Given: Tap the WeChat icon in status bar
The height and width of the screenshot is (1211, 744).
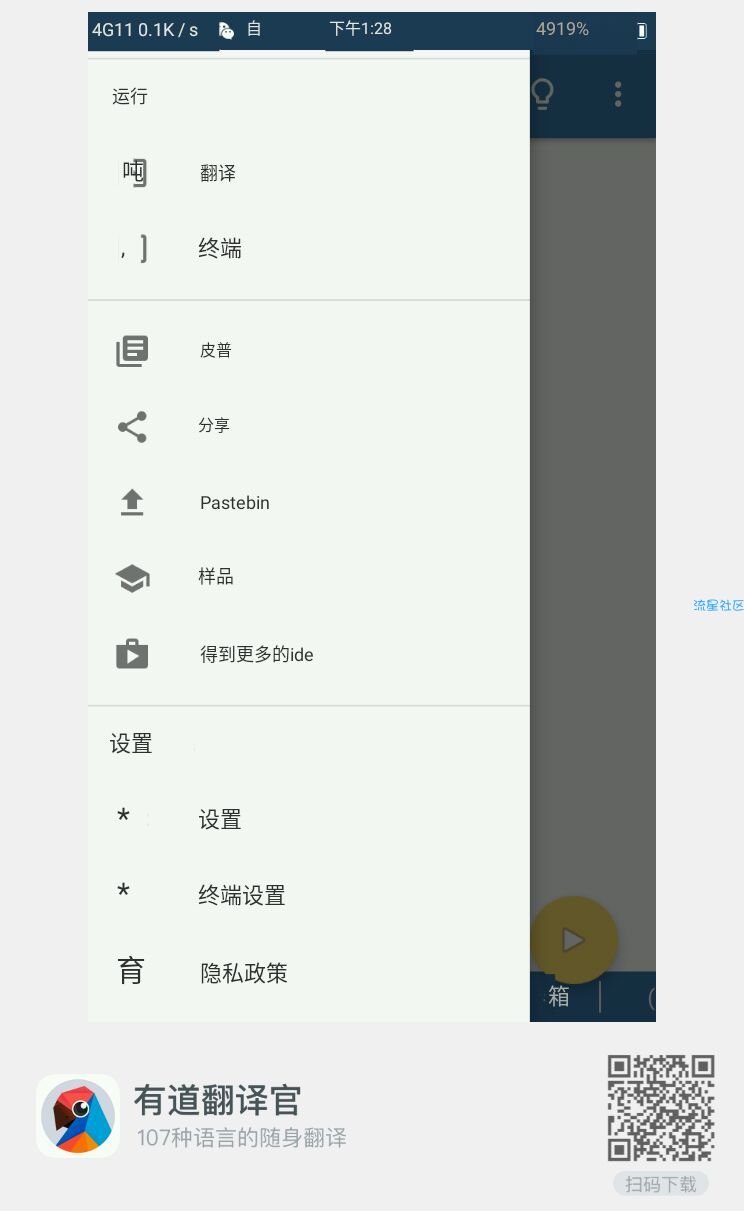Looking at the screenshot, I should coord(227,30).
